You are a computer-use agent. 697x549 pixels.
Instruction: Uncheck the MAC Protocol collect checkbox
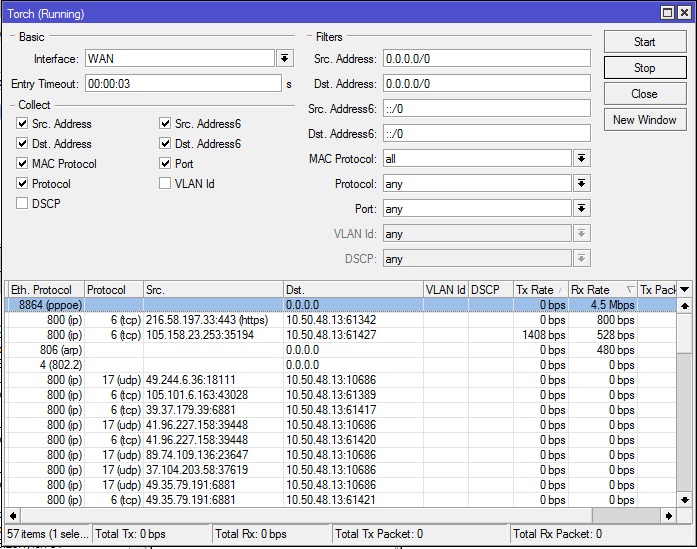pyautogui.click(x=22, y=164)
